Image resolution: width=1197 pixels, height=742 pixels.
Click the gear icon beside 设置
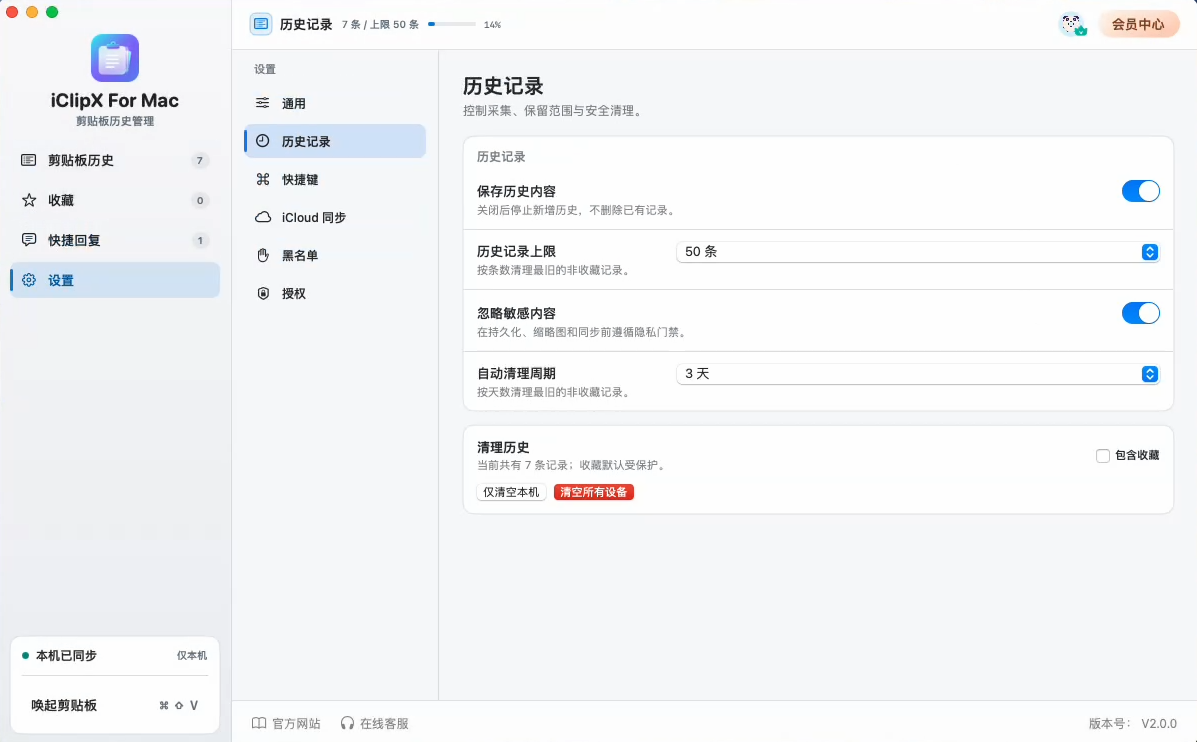pos(29,280)
